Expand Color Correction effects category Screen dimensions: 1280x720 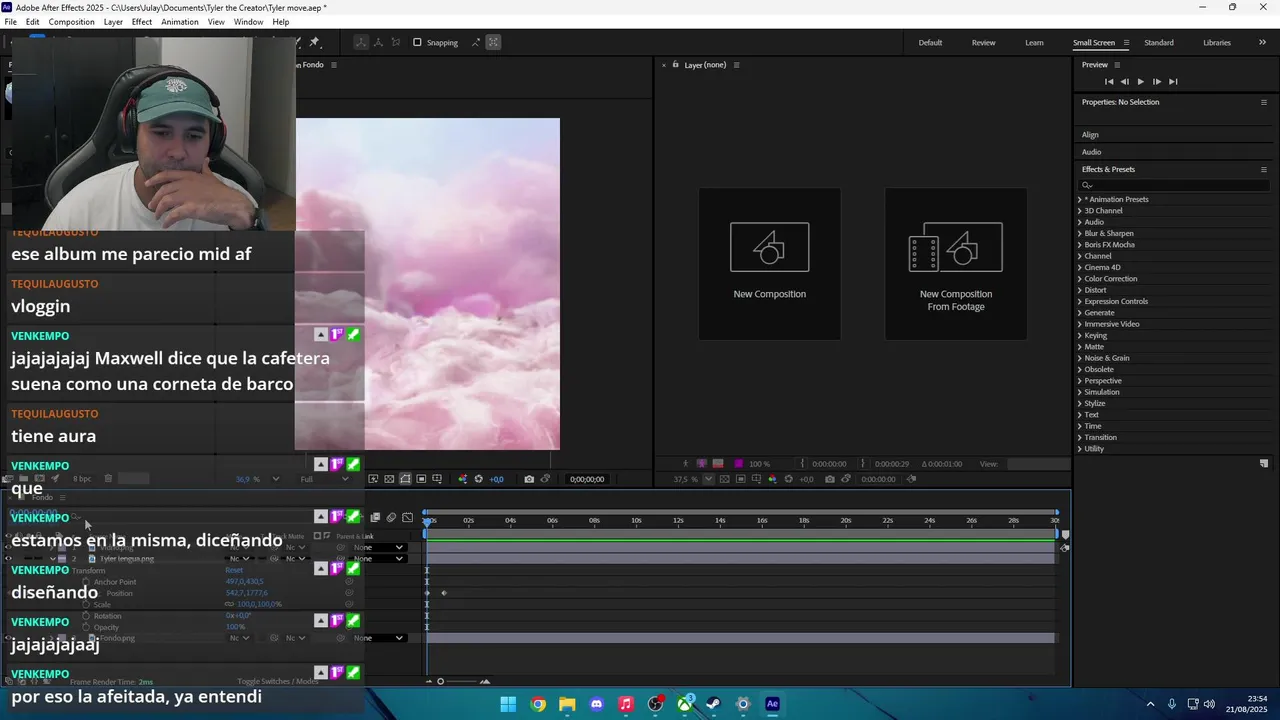(x=1080, y=279)
